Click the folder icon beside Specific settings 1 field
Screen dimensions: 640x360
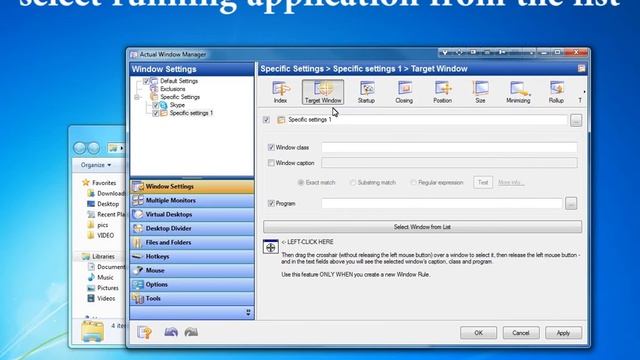click(281, 120)
